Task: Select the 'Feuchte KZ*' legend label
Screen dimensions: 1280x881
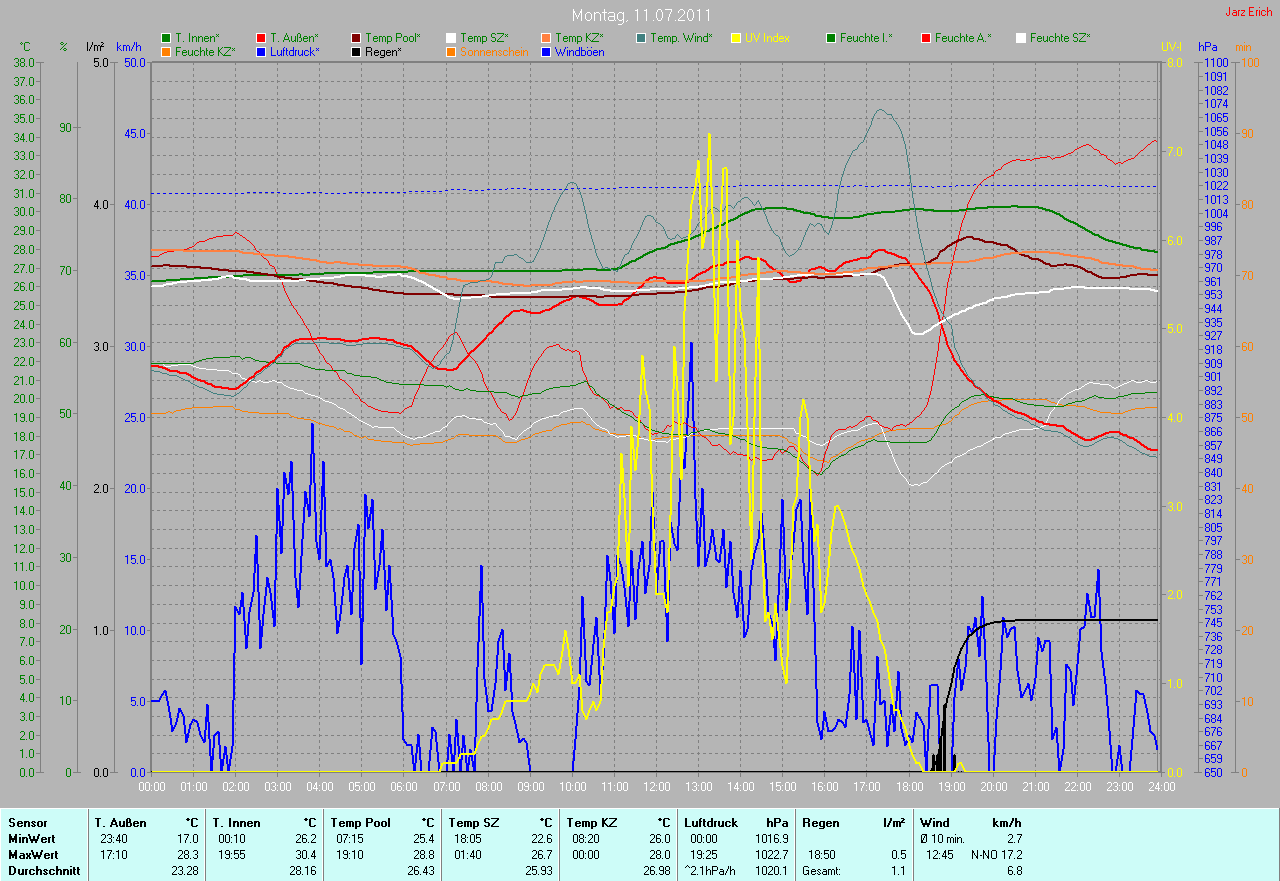Action: click(205, 51)
